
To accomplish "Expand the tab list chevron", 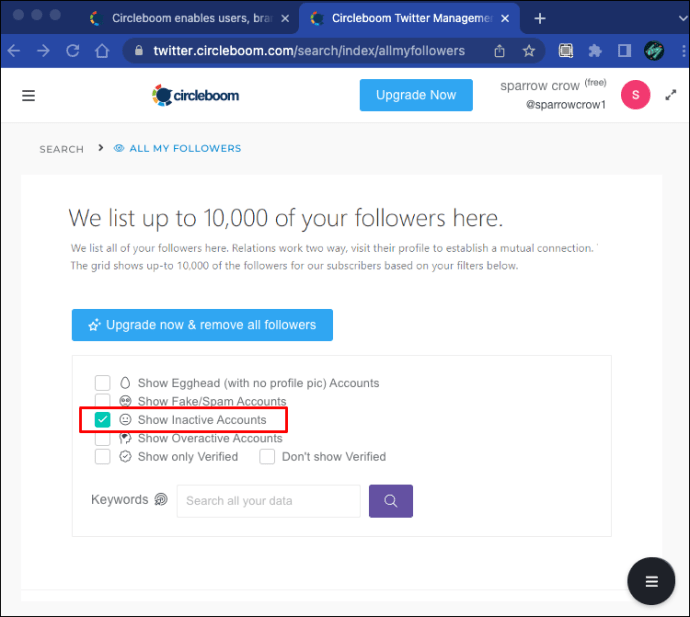I will point(683,18).
